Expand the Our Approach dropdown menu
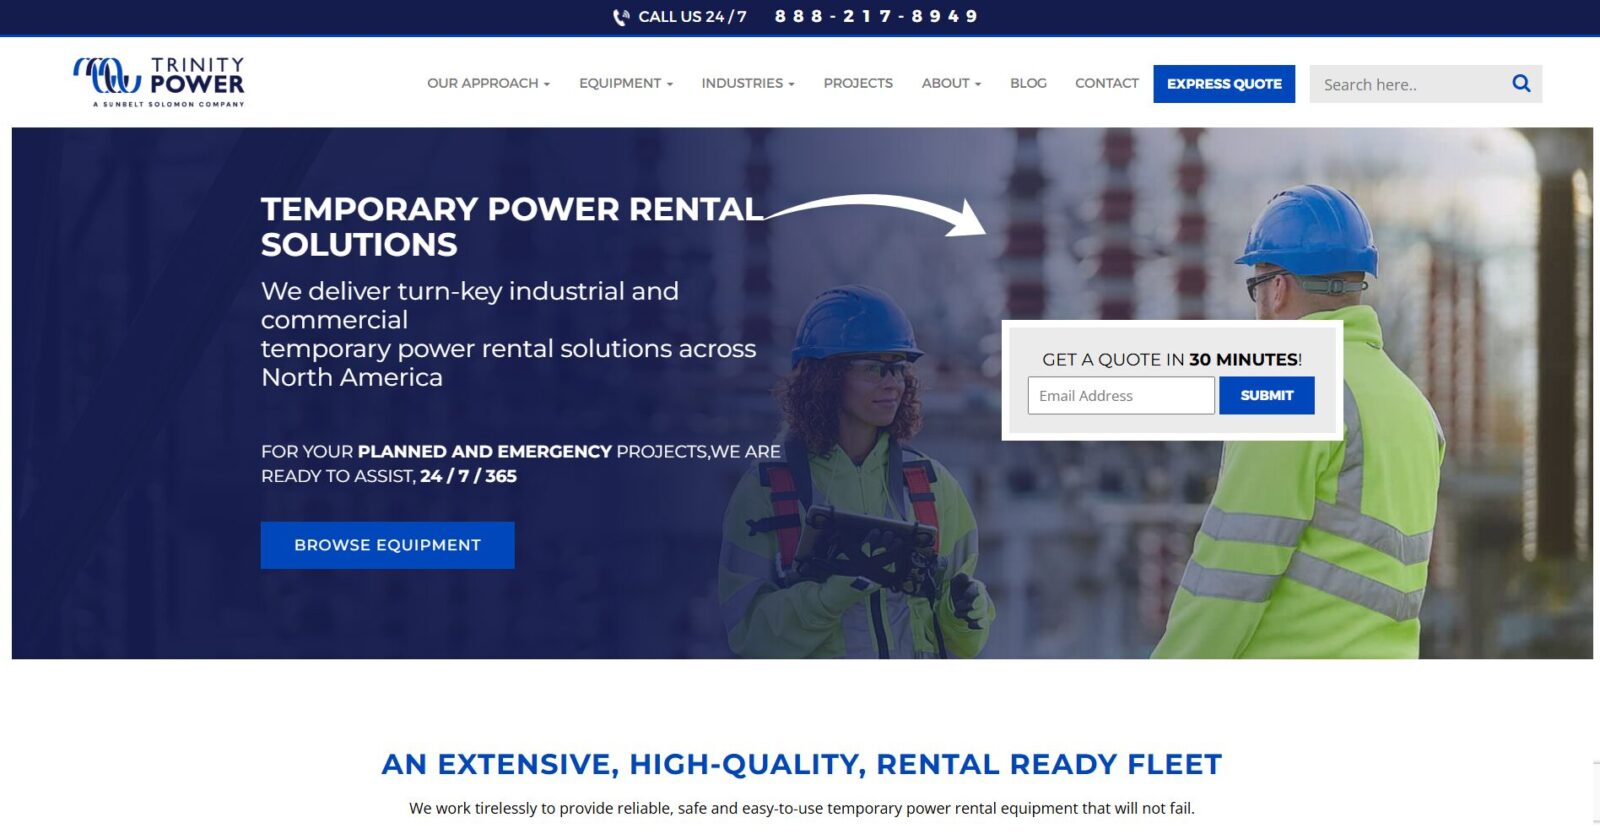1600x834 pixels. (x=488, y=84)
